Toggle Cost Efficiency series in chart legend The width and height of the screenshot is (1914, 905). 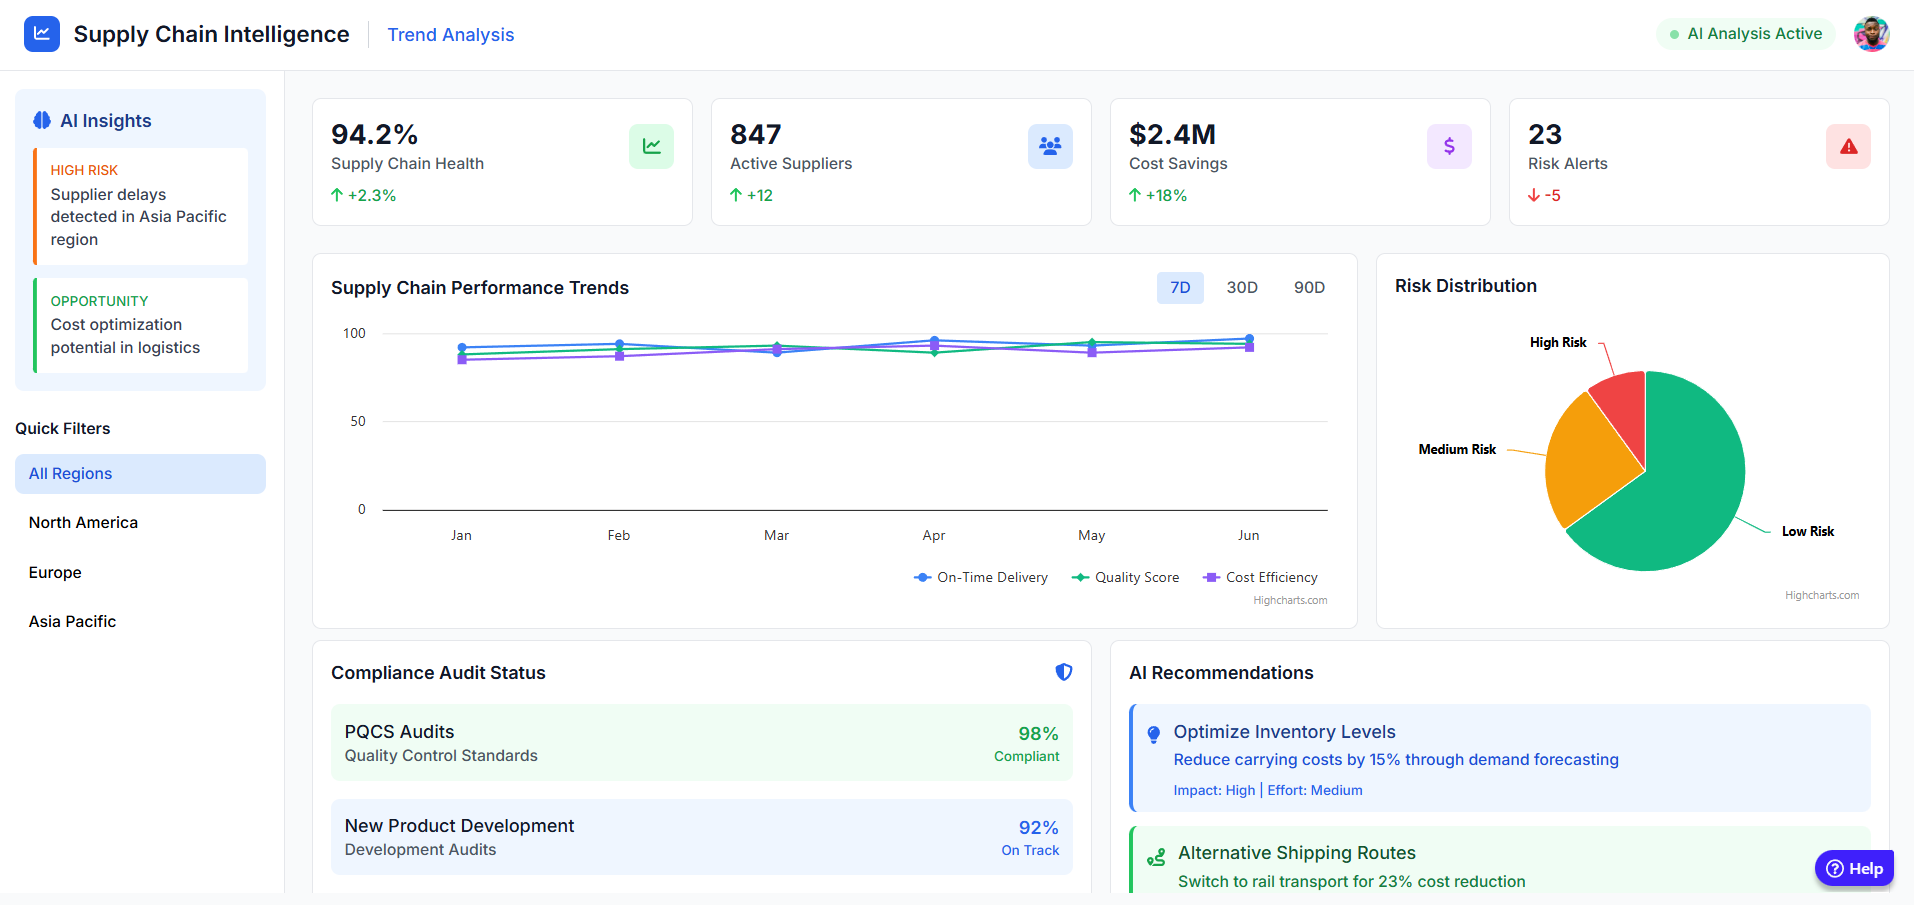[1261, 577]
